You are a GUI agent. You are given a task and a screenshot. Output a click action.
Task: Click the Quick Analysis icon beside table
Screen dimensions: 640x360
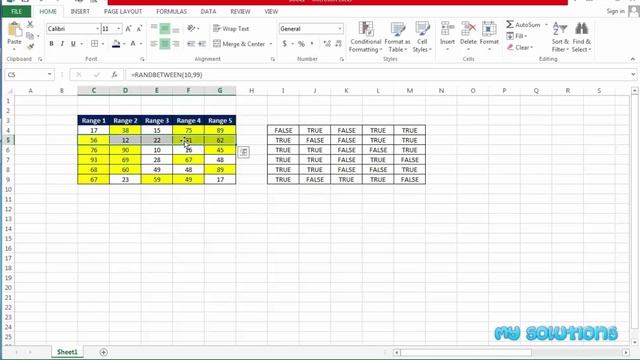[x=244, y=152]
